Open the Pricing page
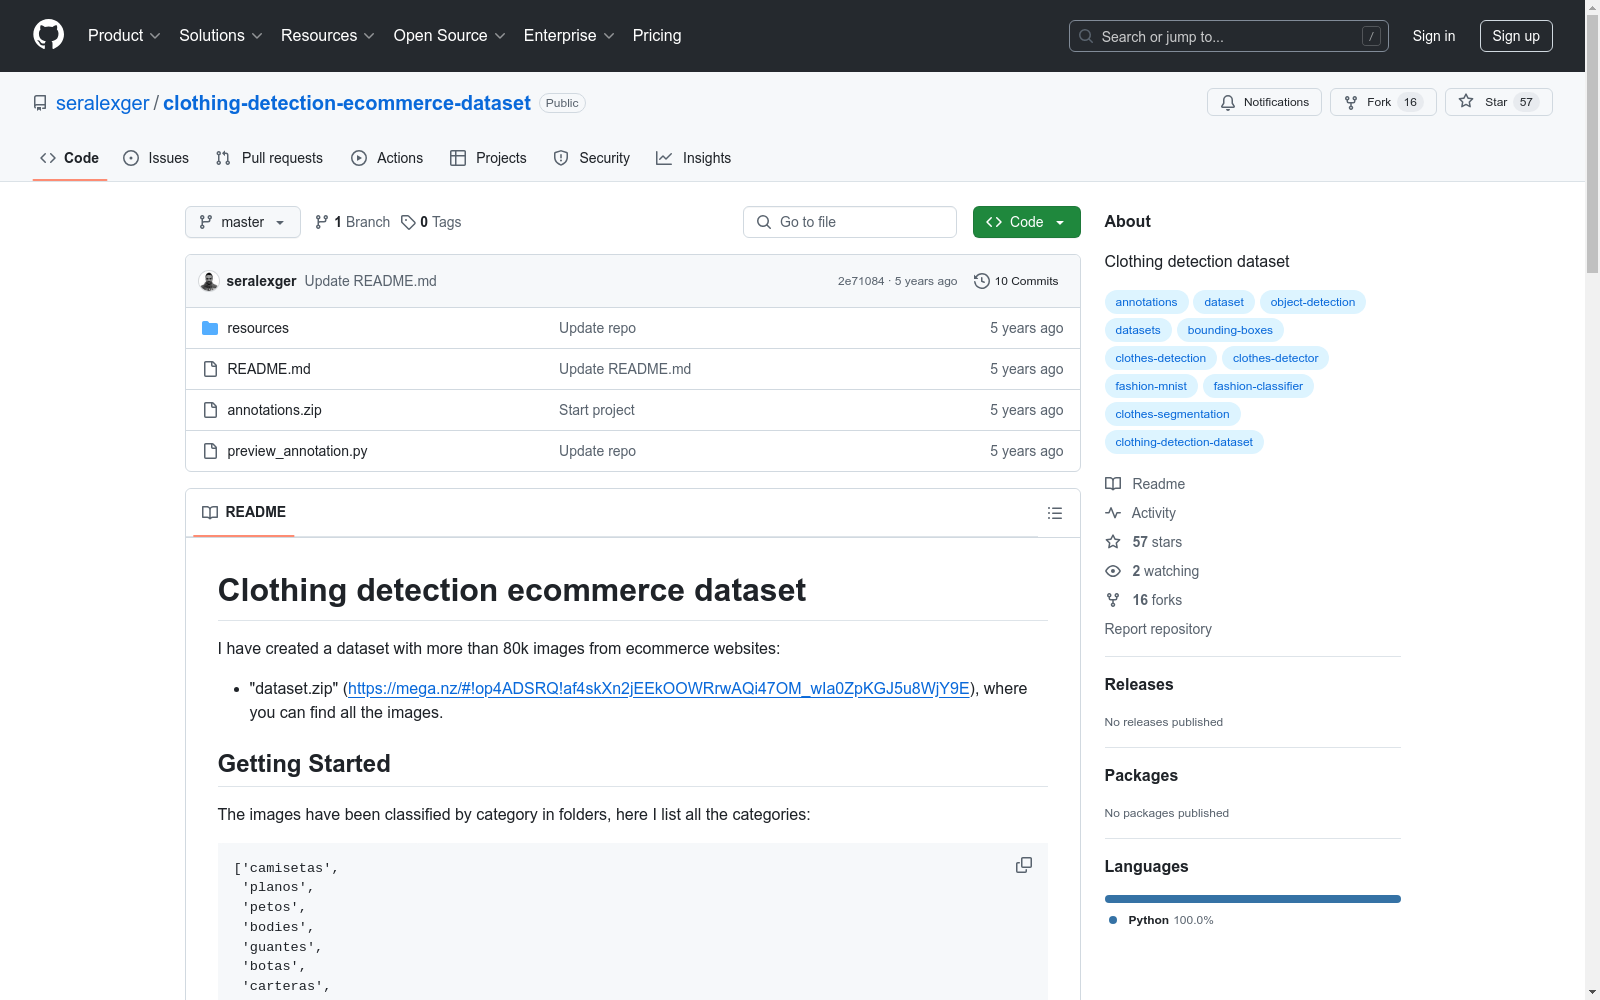 pos(657,36)
